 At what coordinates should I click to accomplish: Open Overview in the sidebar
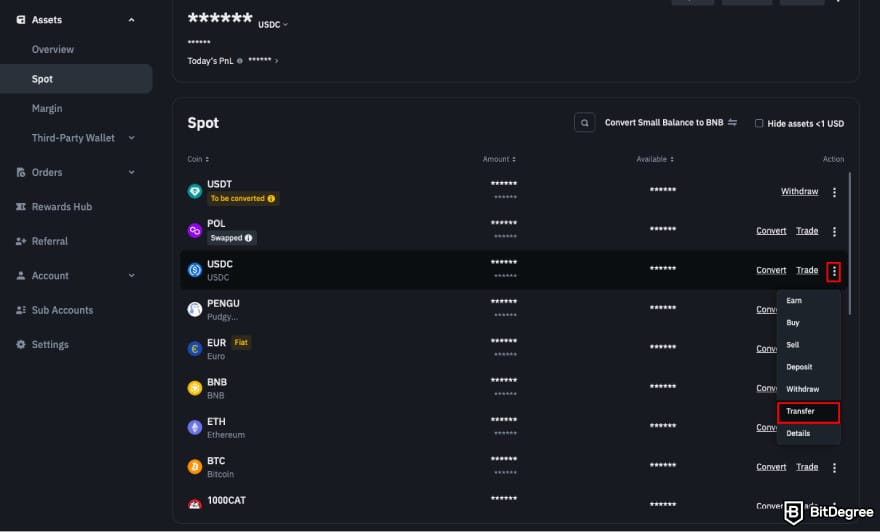53,49
